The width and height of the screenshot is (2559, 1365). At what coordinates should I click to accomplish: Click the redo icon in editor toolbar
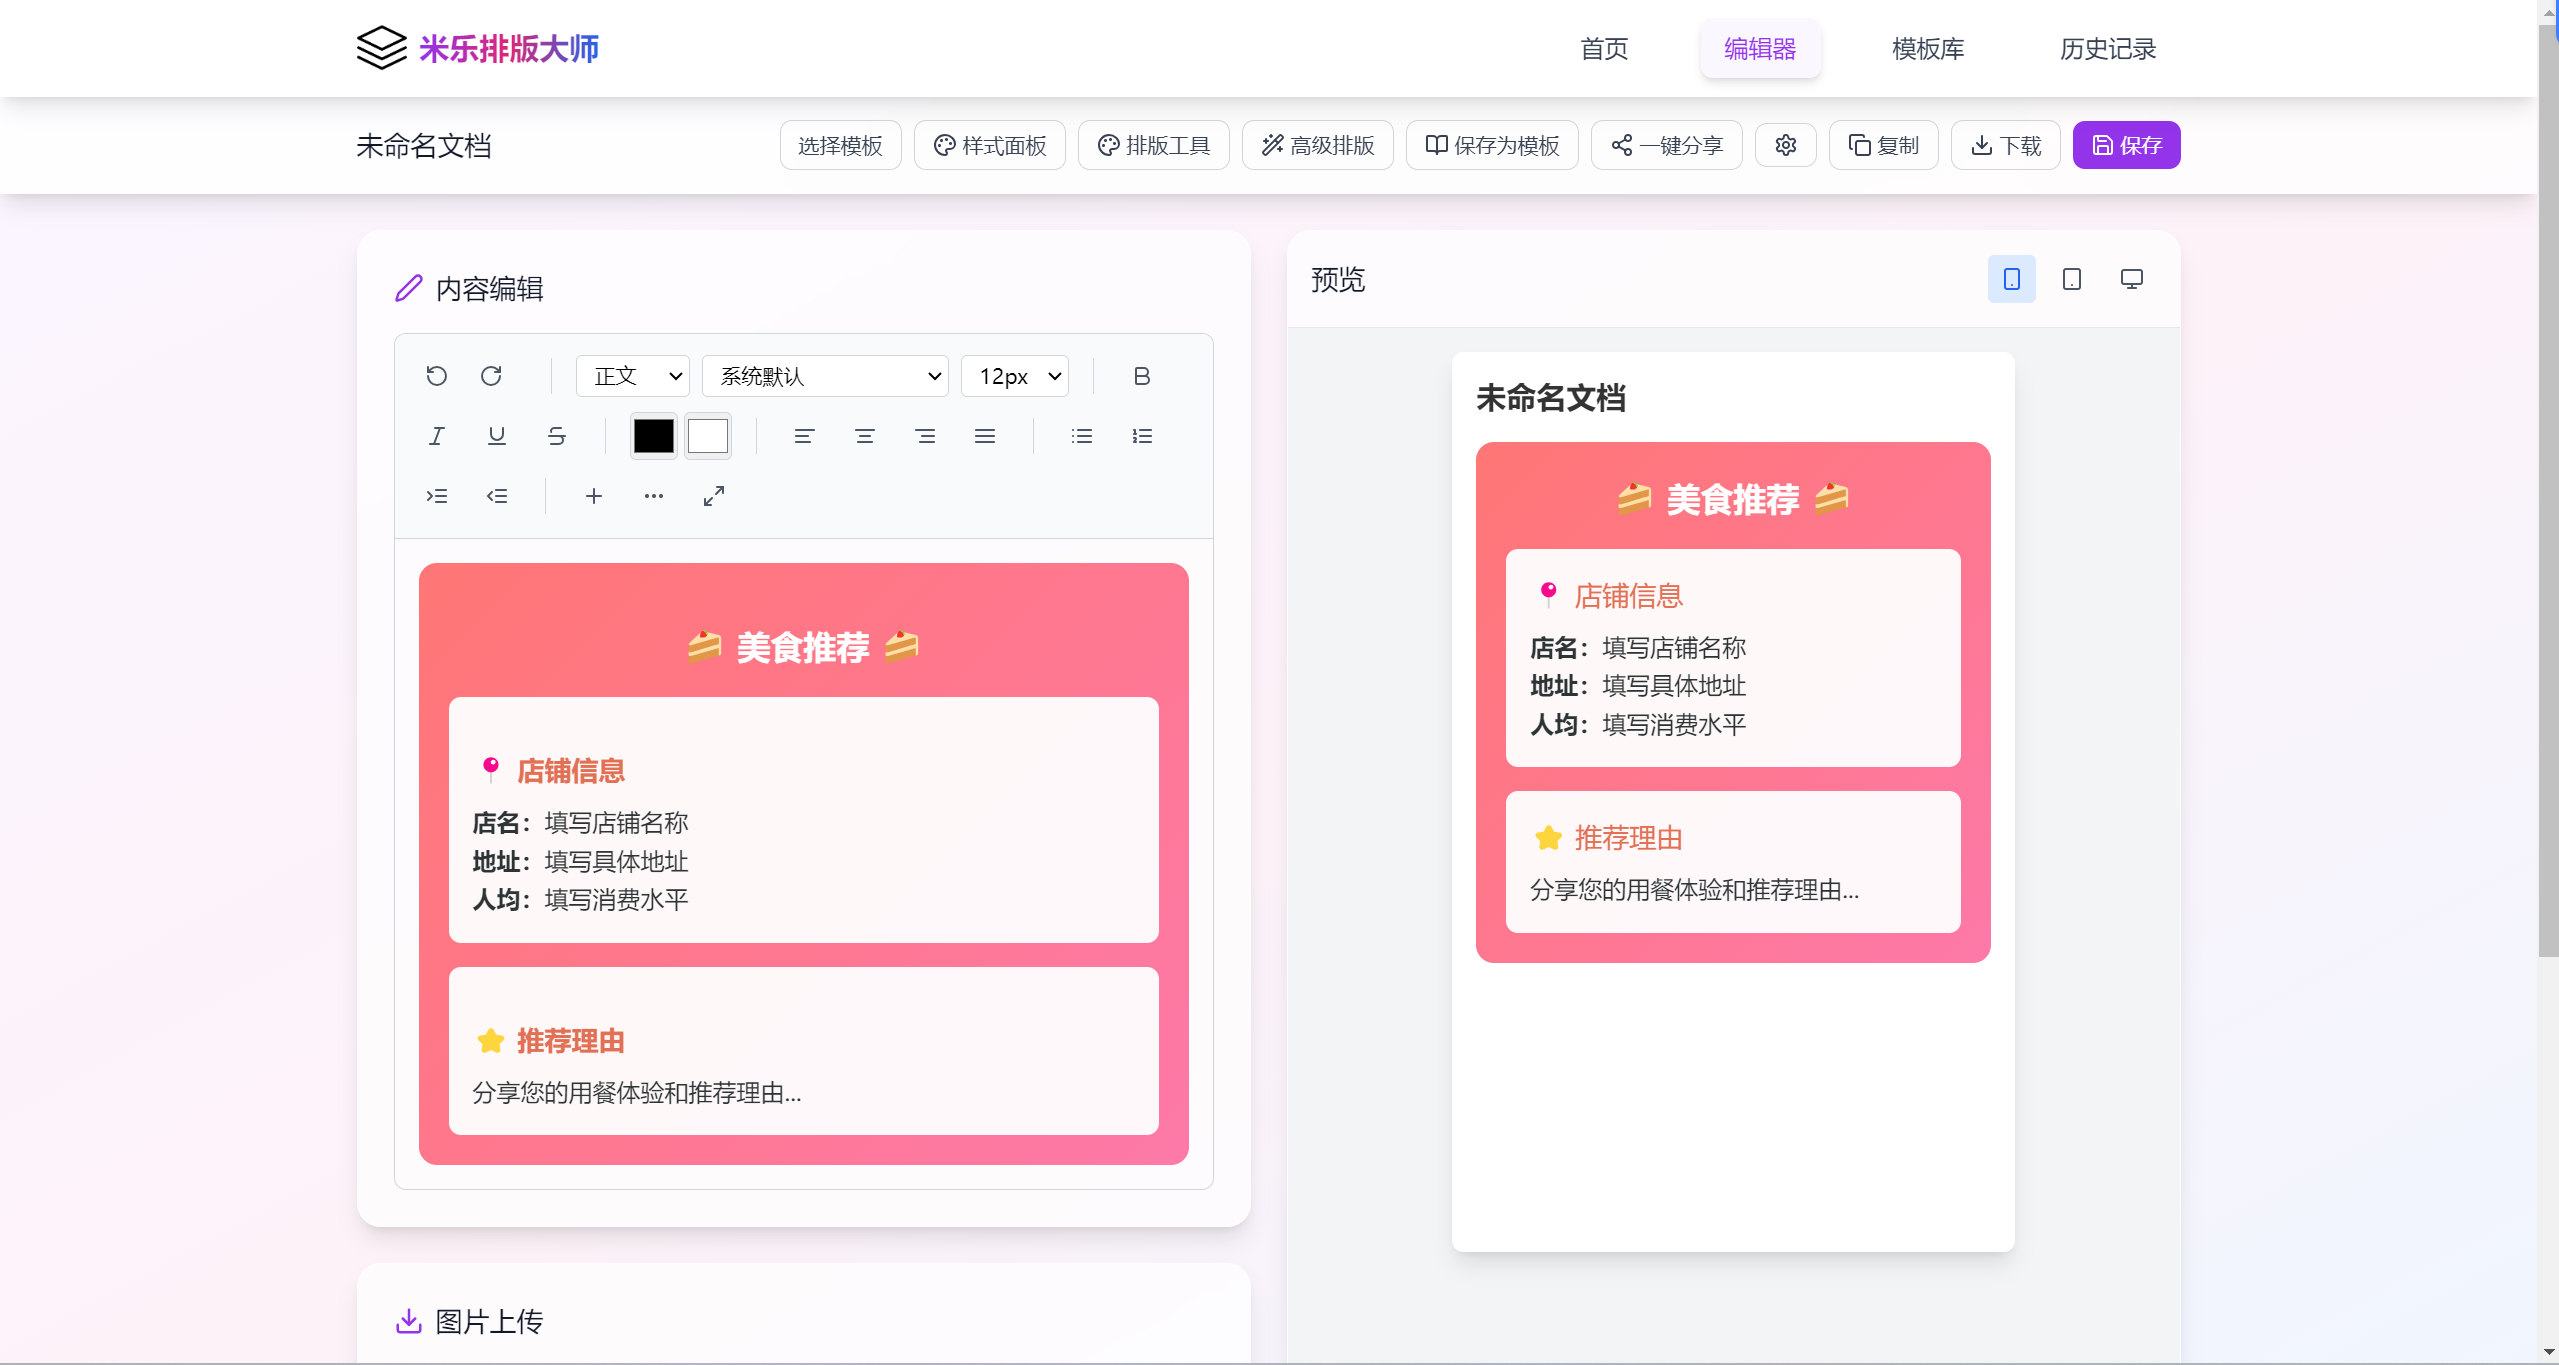[x=491, y=376]
